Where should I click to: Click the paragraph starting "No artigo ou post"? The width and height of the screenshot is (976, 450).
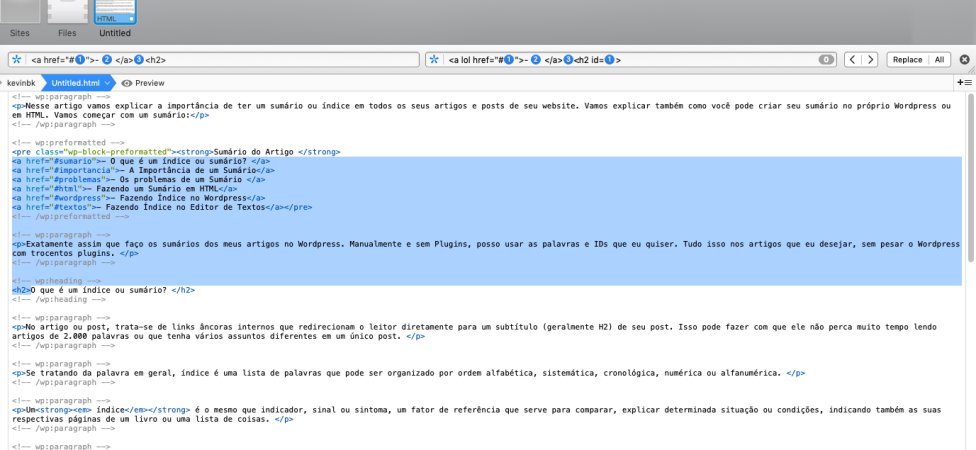[x=474, y=332]
